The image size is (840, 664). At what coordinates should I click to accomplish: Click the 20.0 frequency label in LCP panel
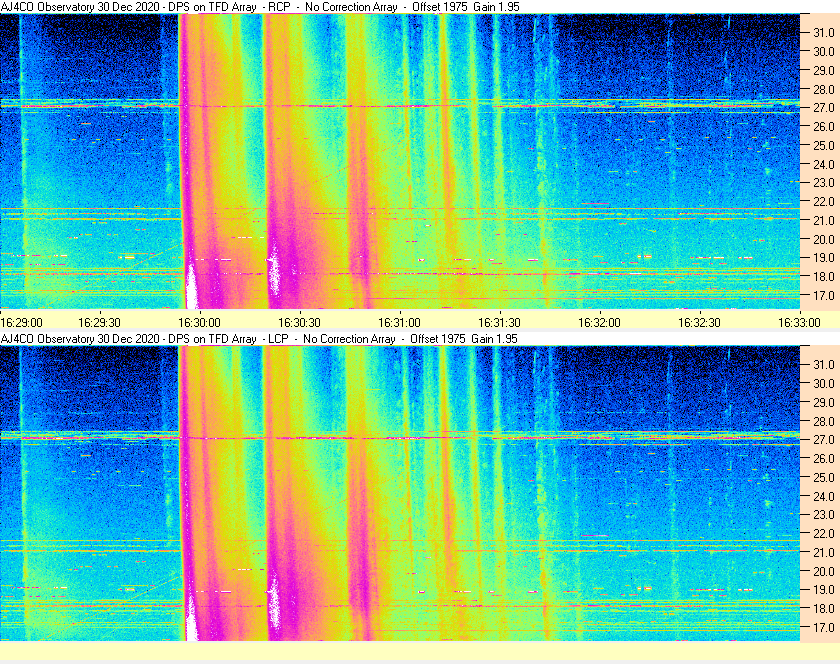[824, 571]
